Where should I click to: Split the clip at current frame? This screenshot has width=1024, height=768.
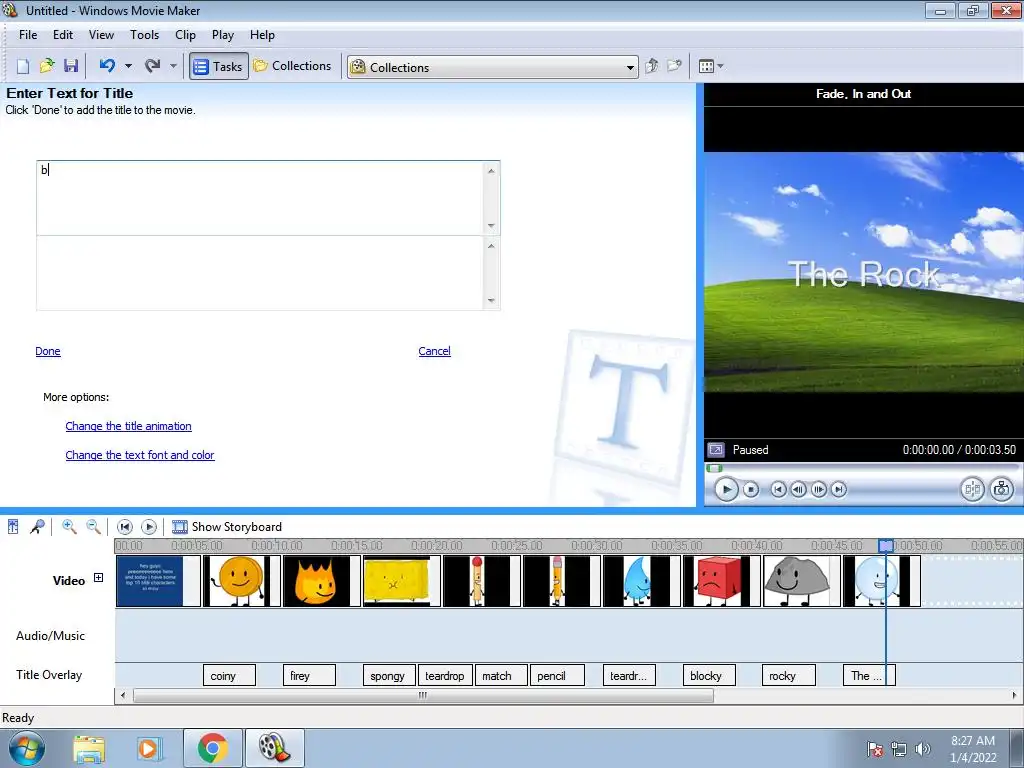pos(972,489)
